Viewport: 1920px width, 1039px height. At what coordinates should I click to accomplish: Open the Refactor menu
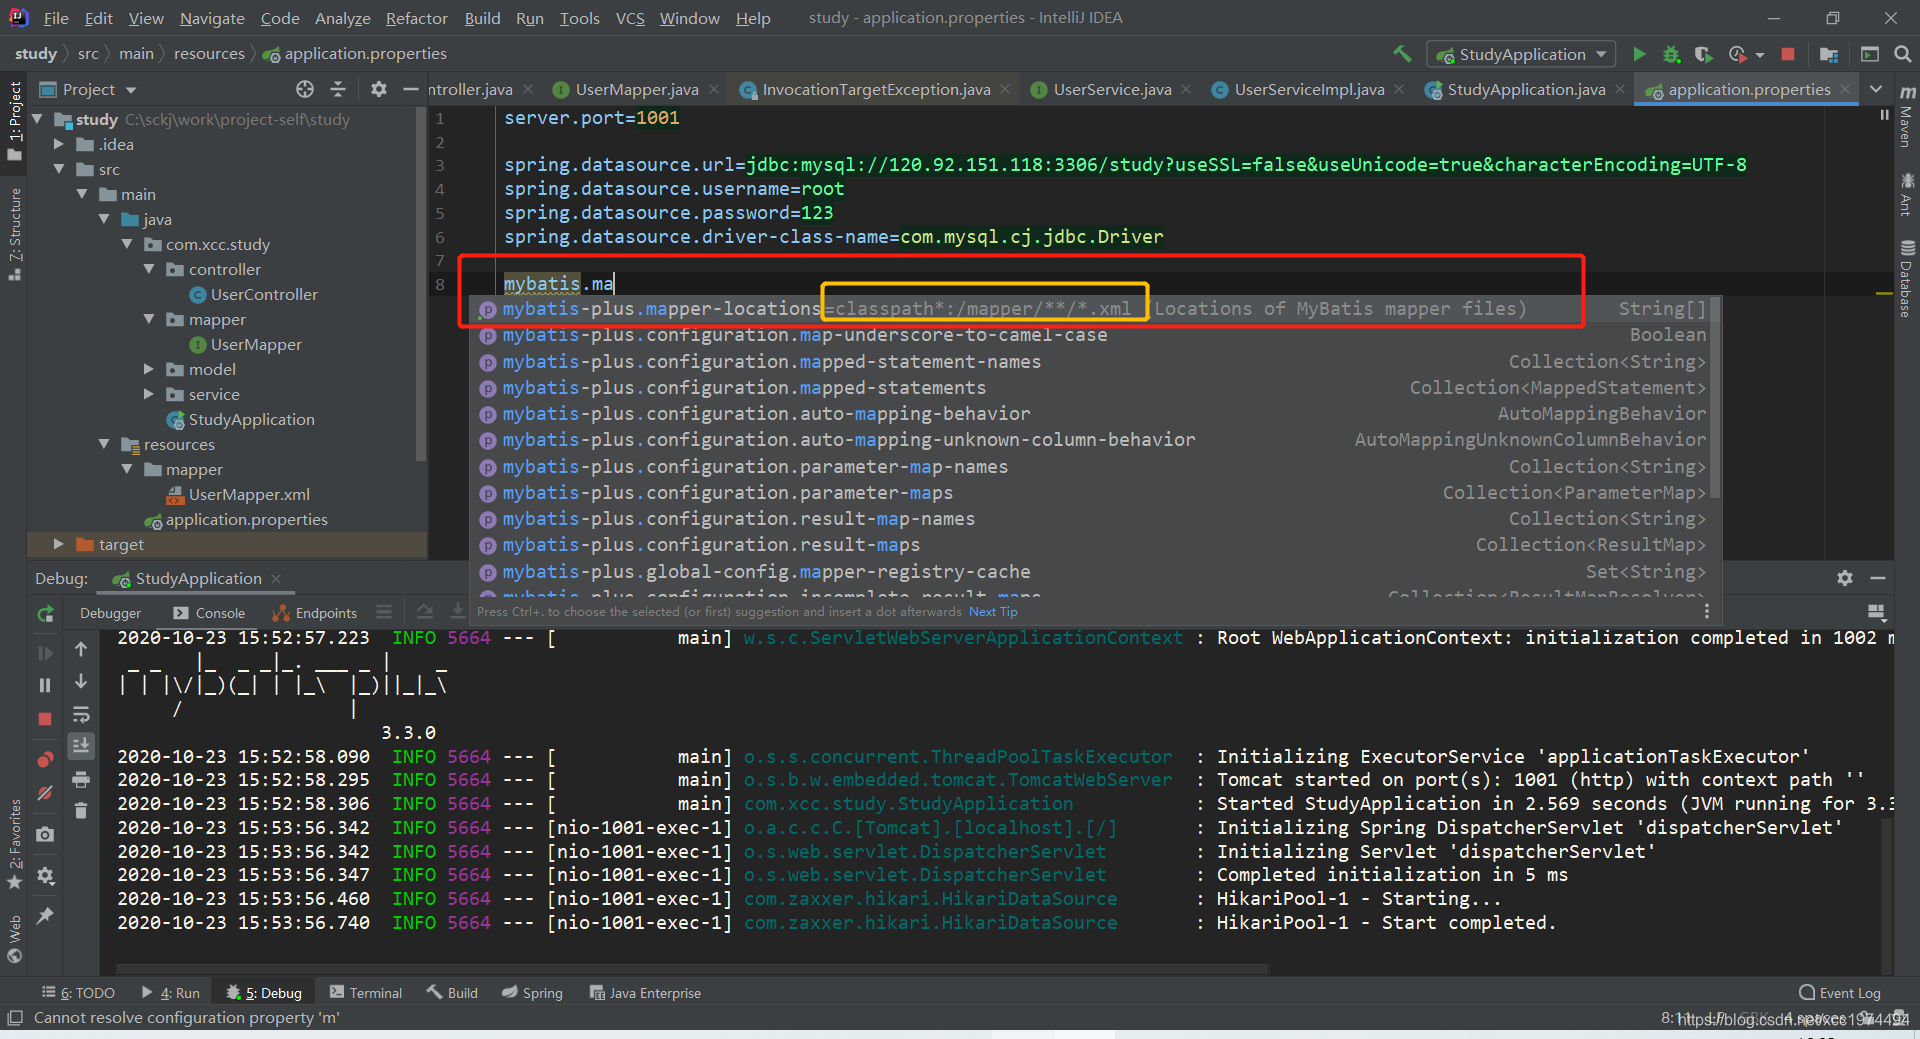416,18
